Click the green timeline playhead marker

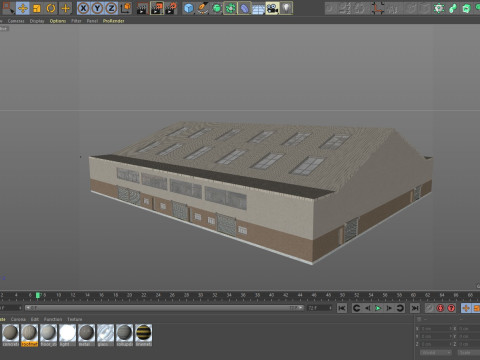coord(38,295)
